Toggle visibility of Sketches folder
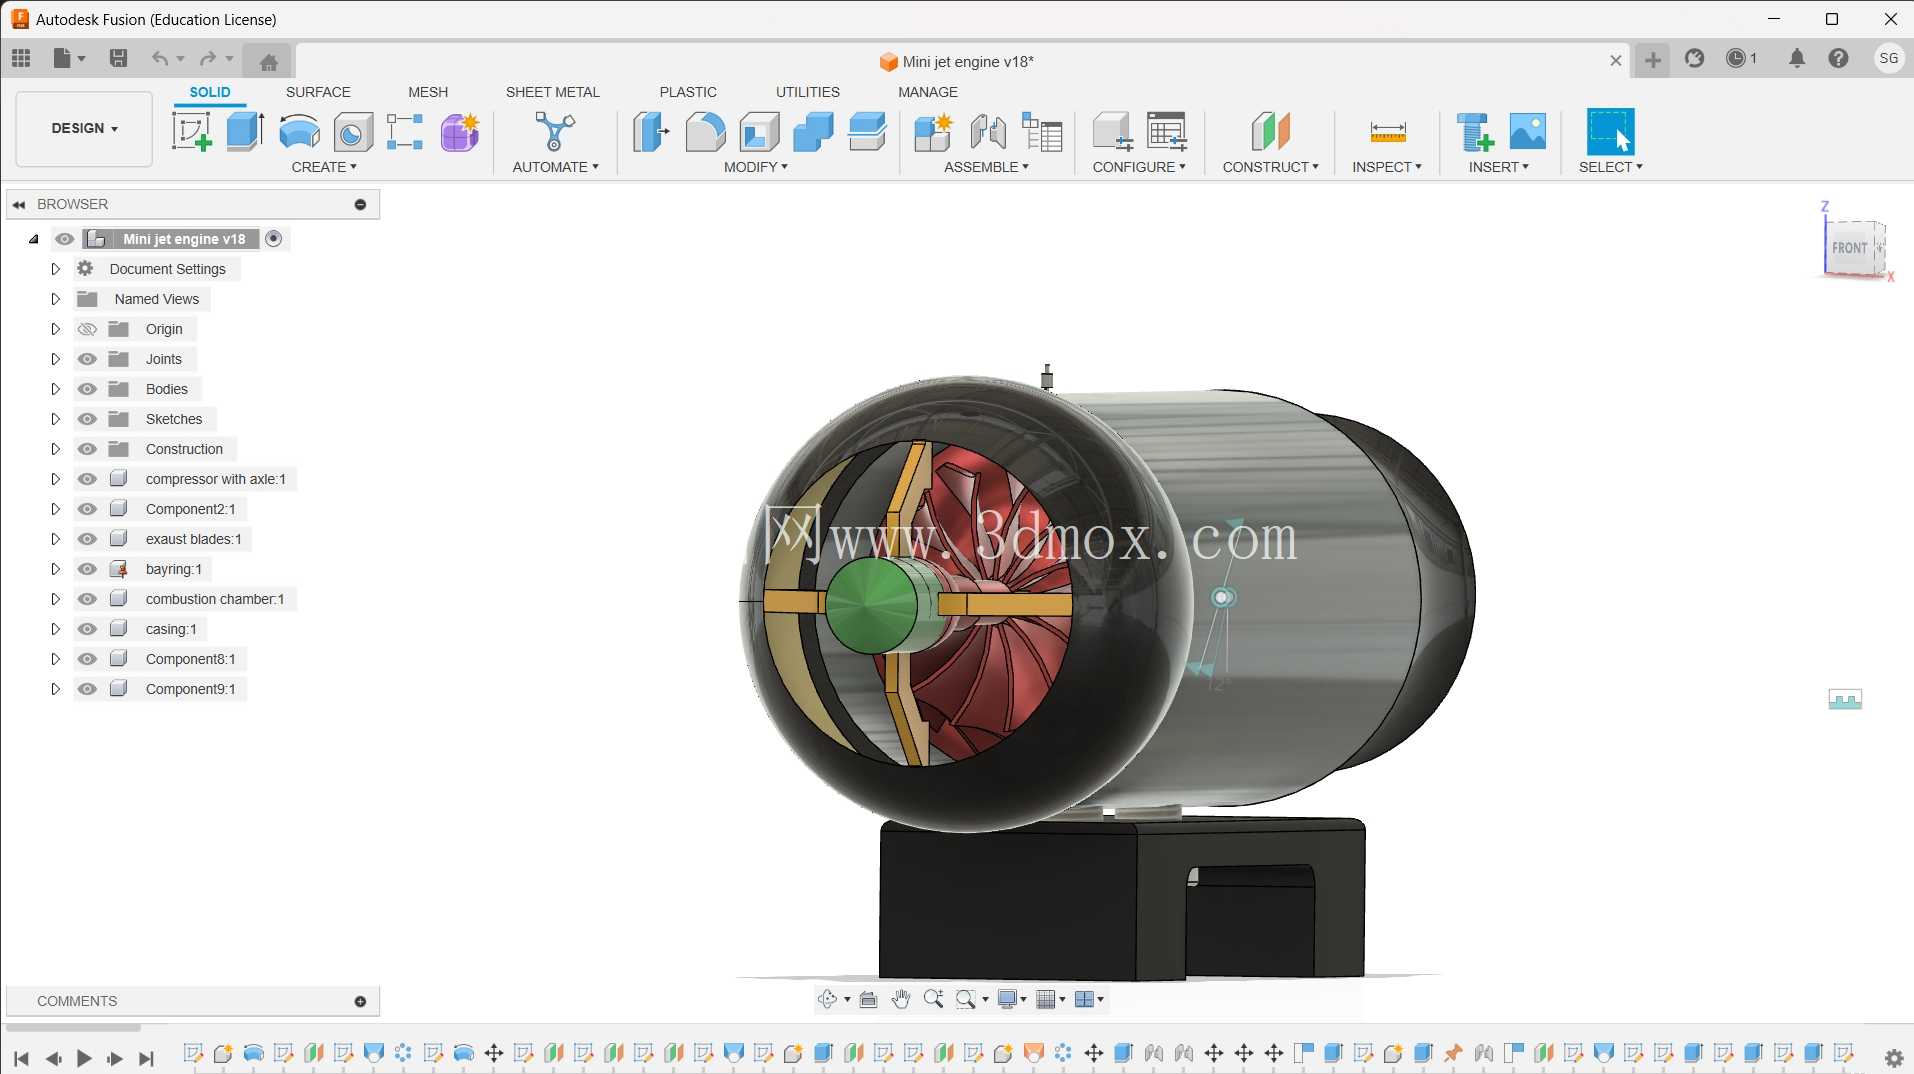1914x1074 pixels. coord(87,419)
